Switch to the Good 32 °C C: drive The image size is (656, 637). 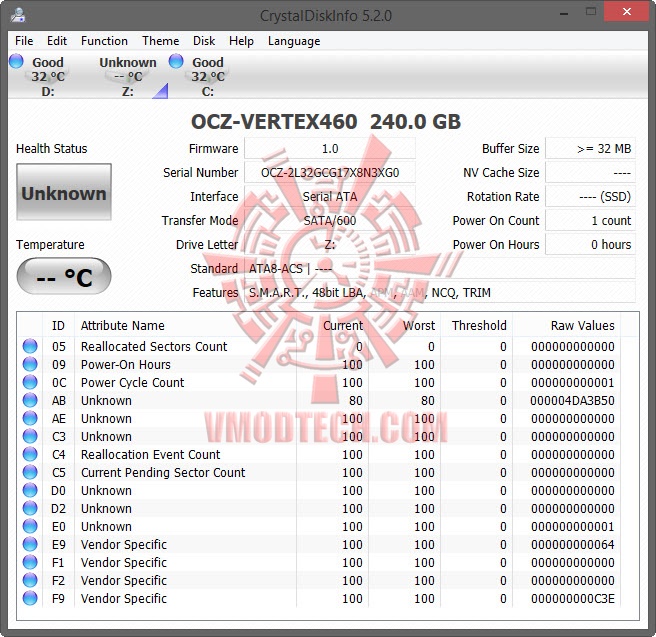[208, 77]
